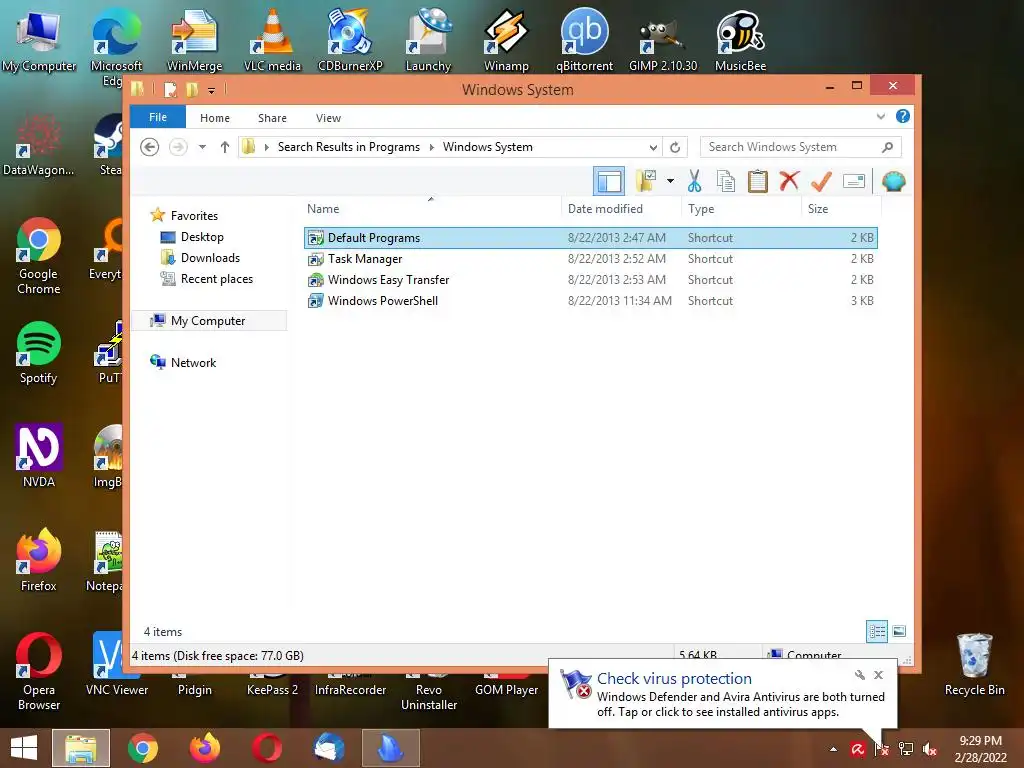Launch Chrome from the taskbar

(142, 748)
